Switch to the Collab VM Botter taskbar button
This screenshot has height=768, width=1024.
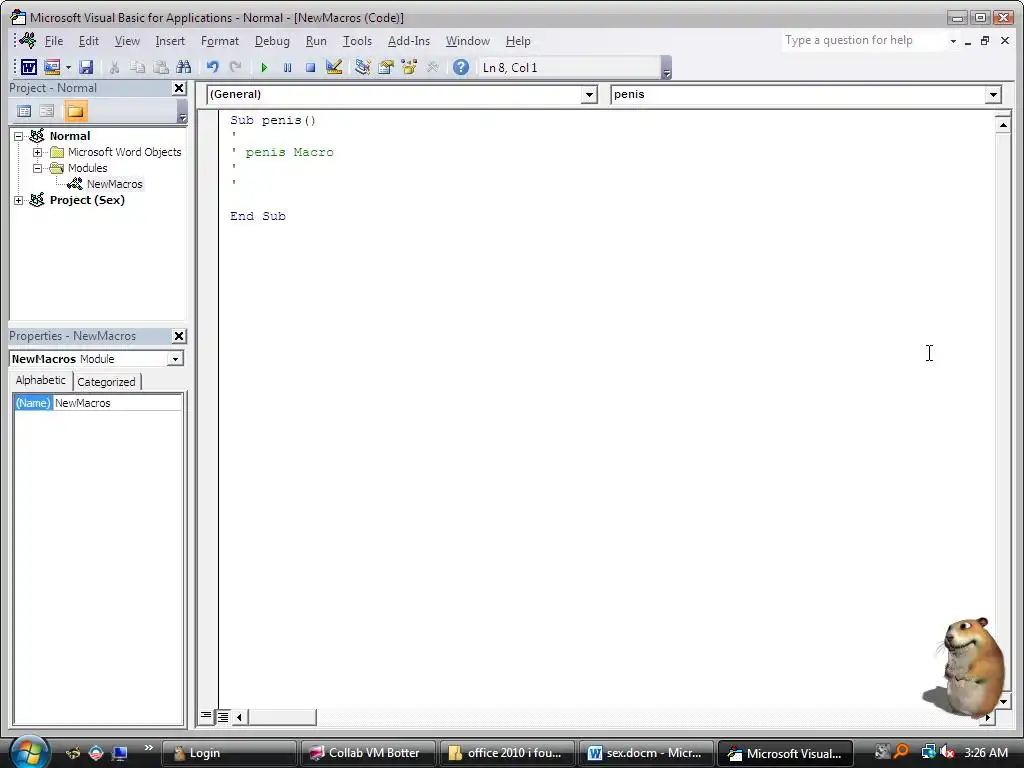(366, 753)
